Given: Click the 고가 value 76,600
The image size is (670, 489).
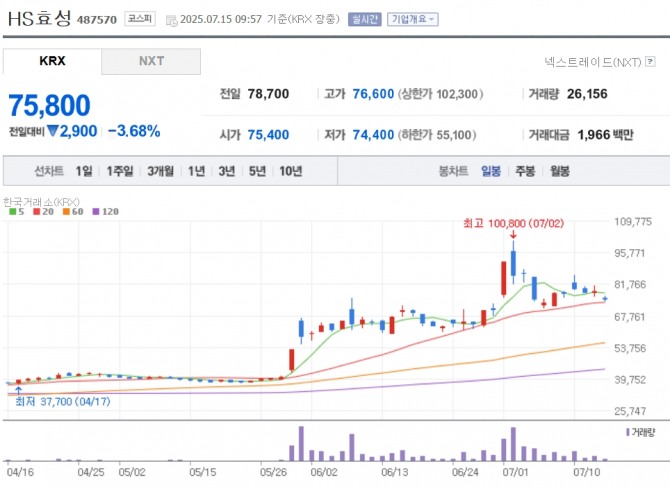Looking at the screenshot, I should [x=373, y=94].
